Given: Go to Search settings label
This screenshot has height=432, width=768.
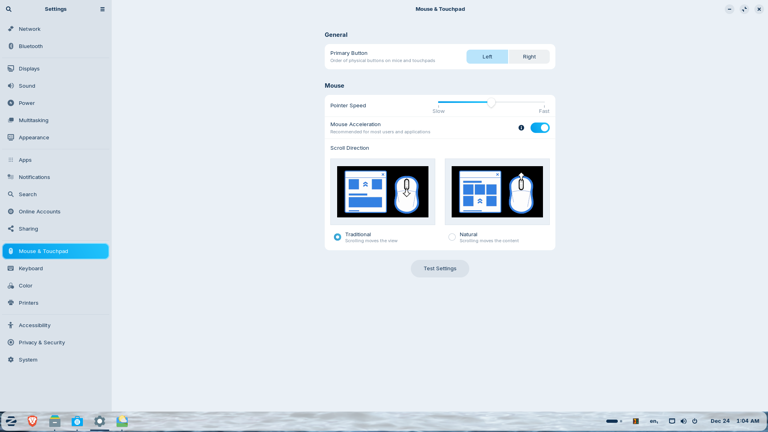Looking at the screenshot, I should pyautogui.click(x=28, y=194).
